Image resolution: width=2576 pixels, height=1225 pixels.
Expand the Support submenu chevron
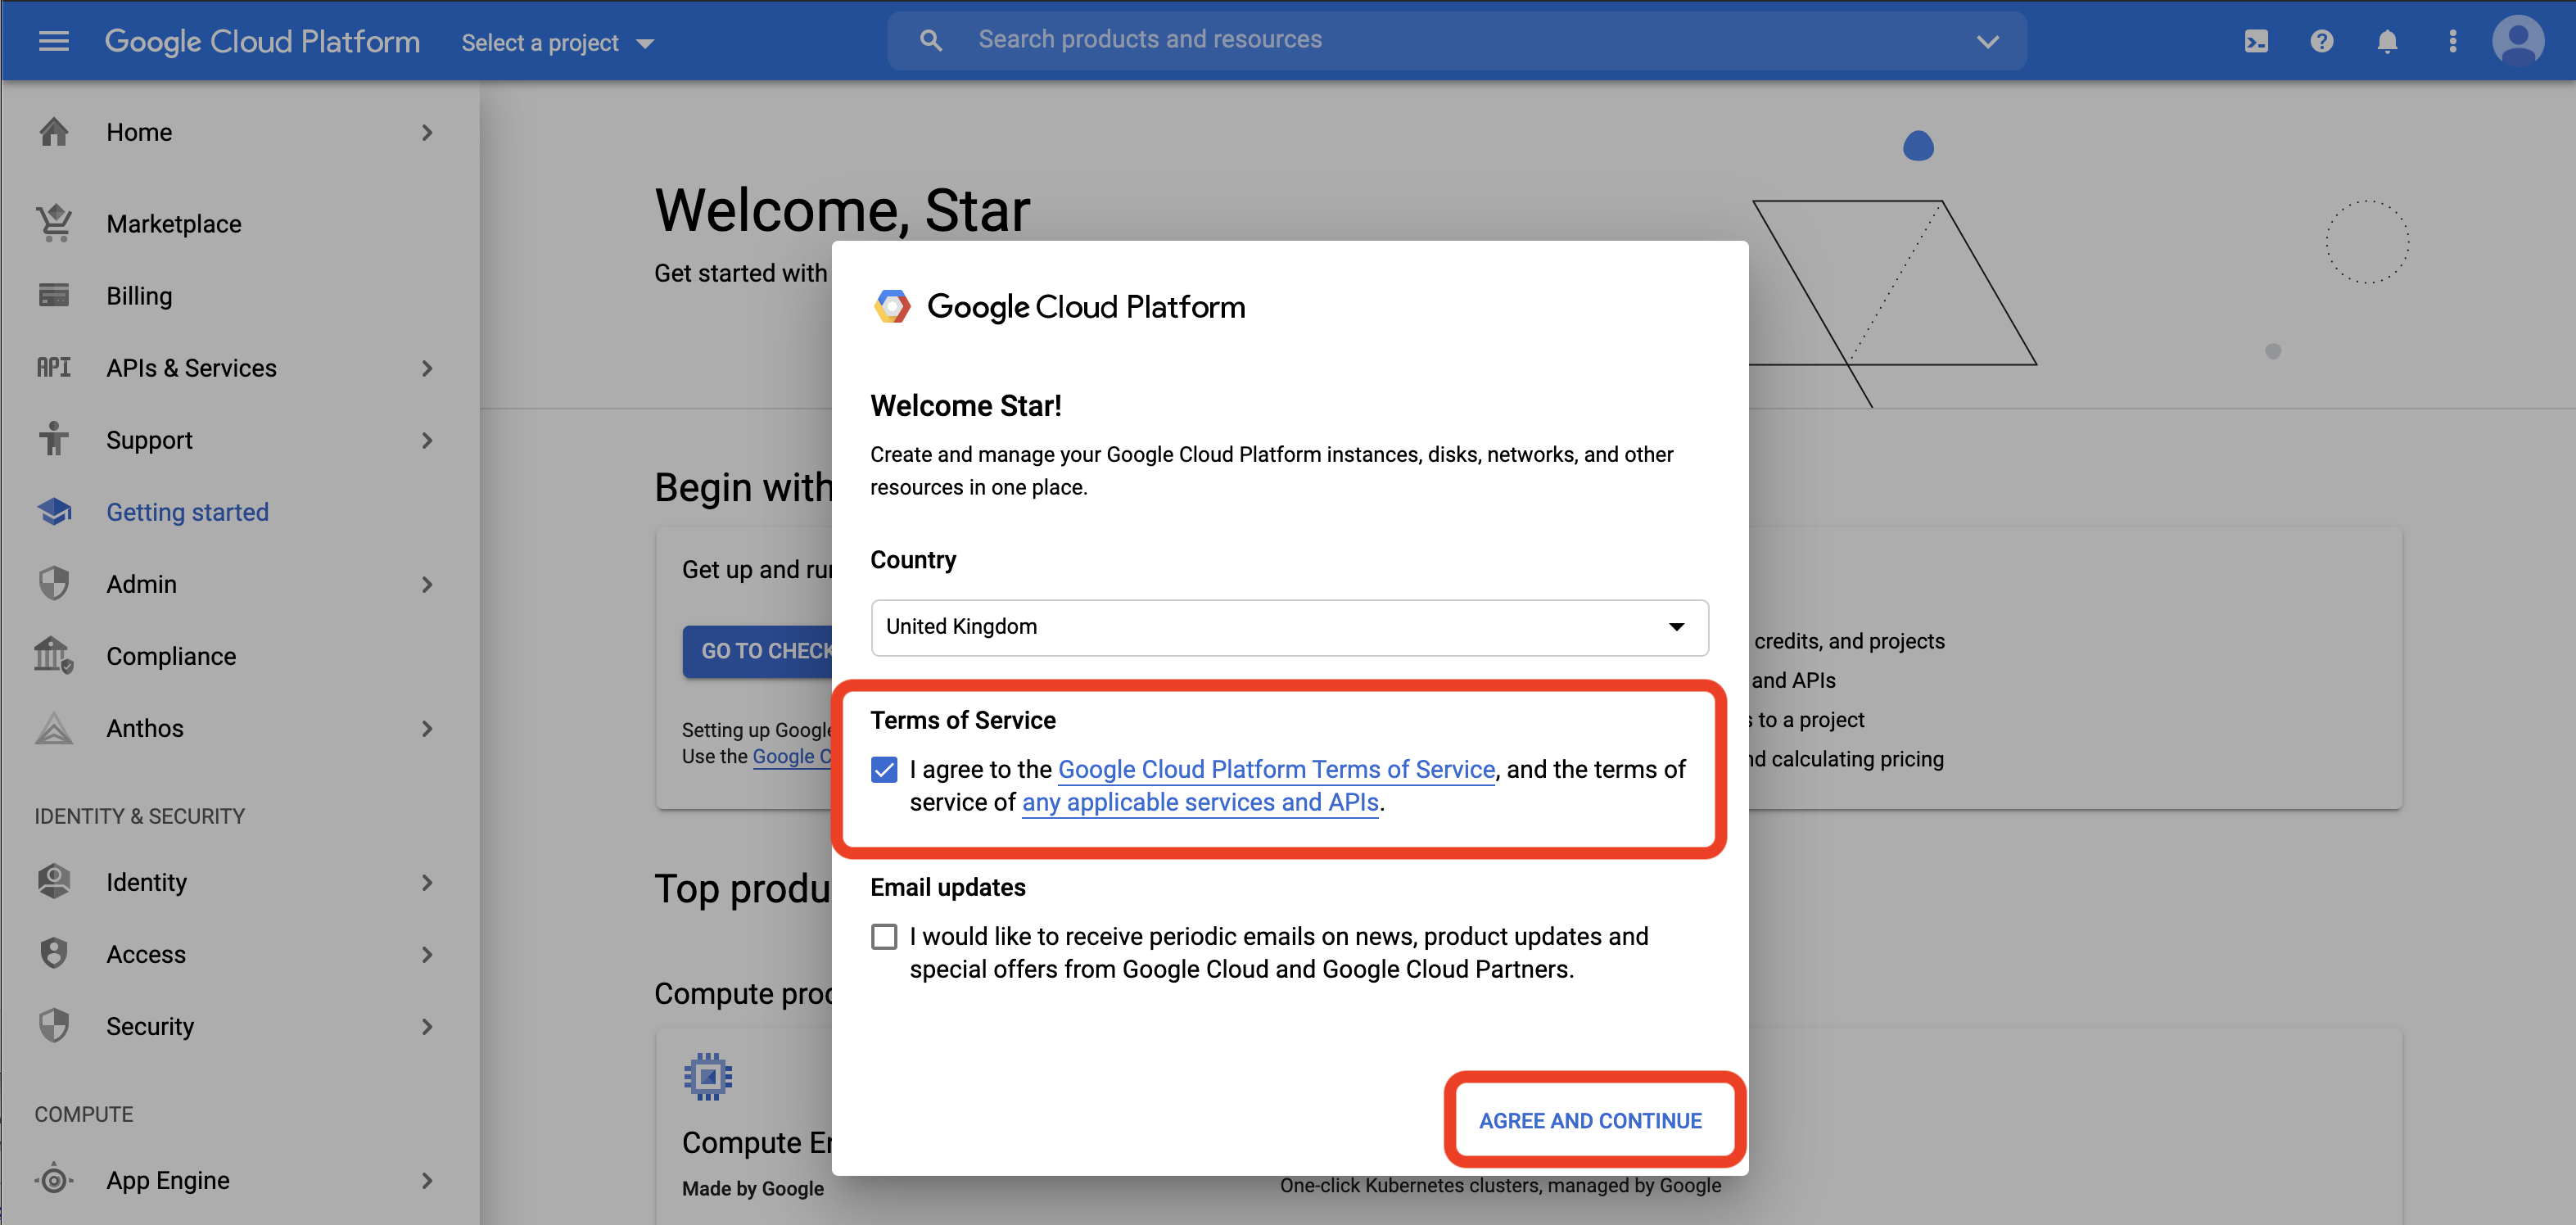coord(427,440)
